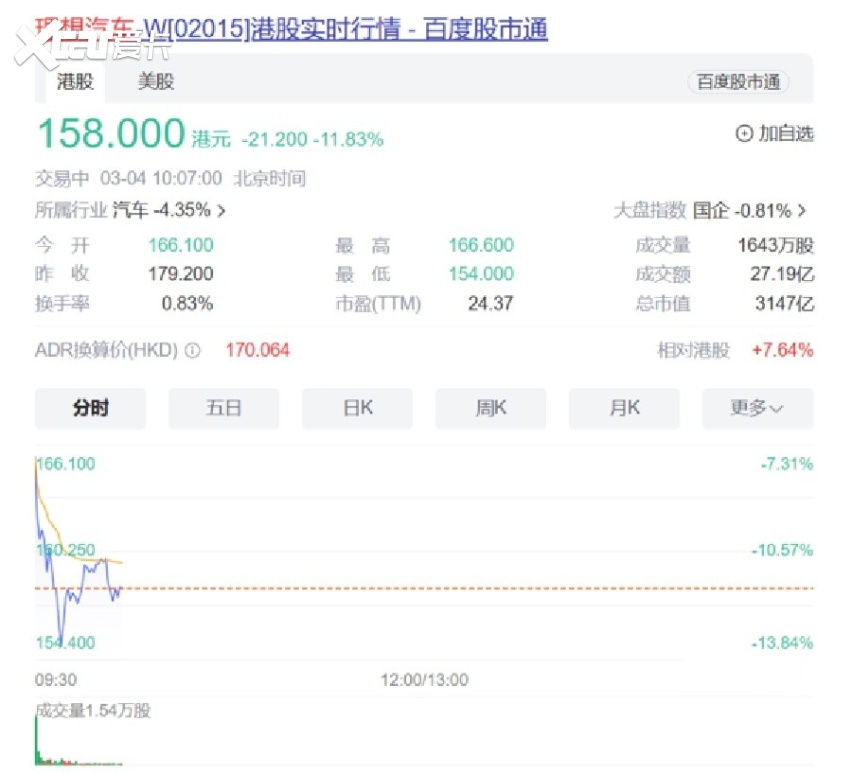
Task: Click the -21.200 -11.83% change text
Action: tap(312, 140)
